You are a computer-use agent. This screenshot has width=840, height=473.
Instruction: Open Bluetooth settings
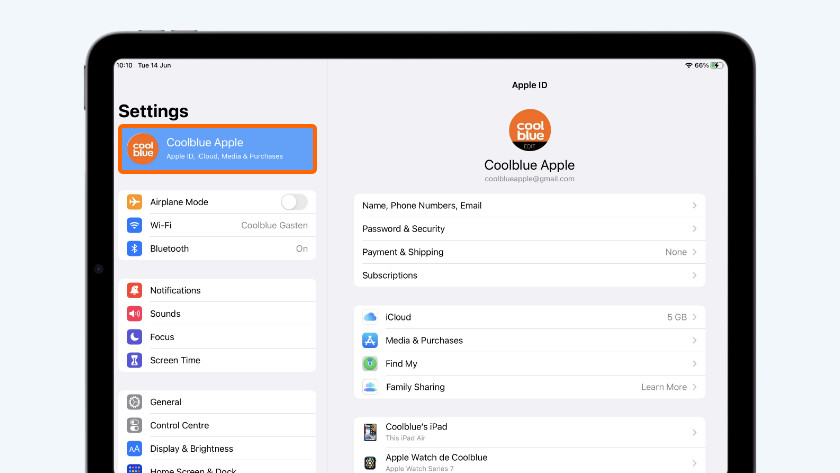pos(217,249)
